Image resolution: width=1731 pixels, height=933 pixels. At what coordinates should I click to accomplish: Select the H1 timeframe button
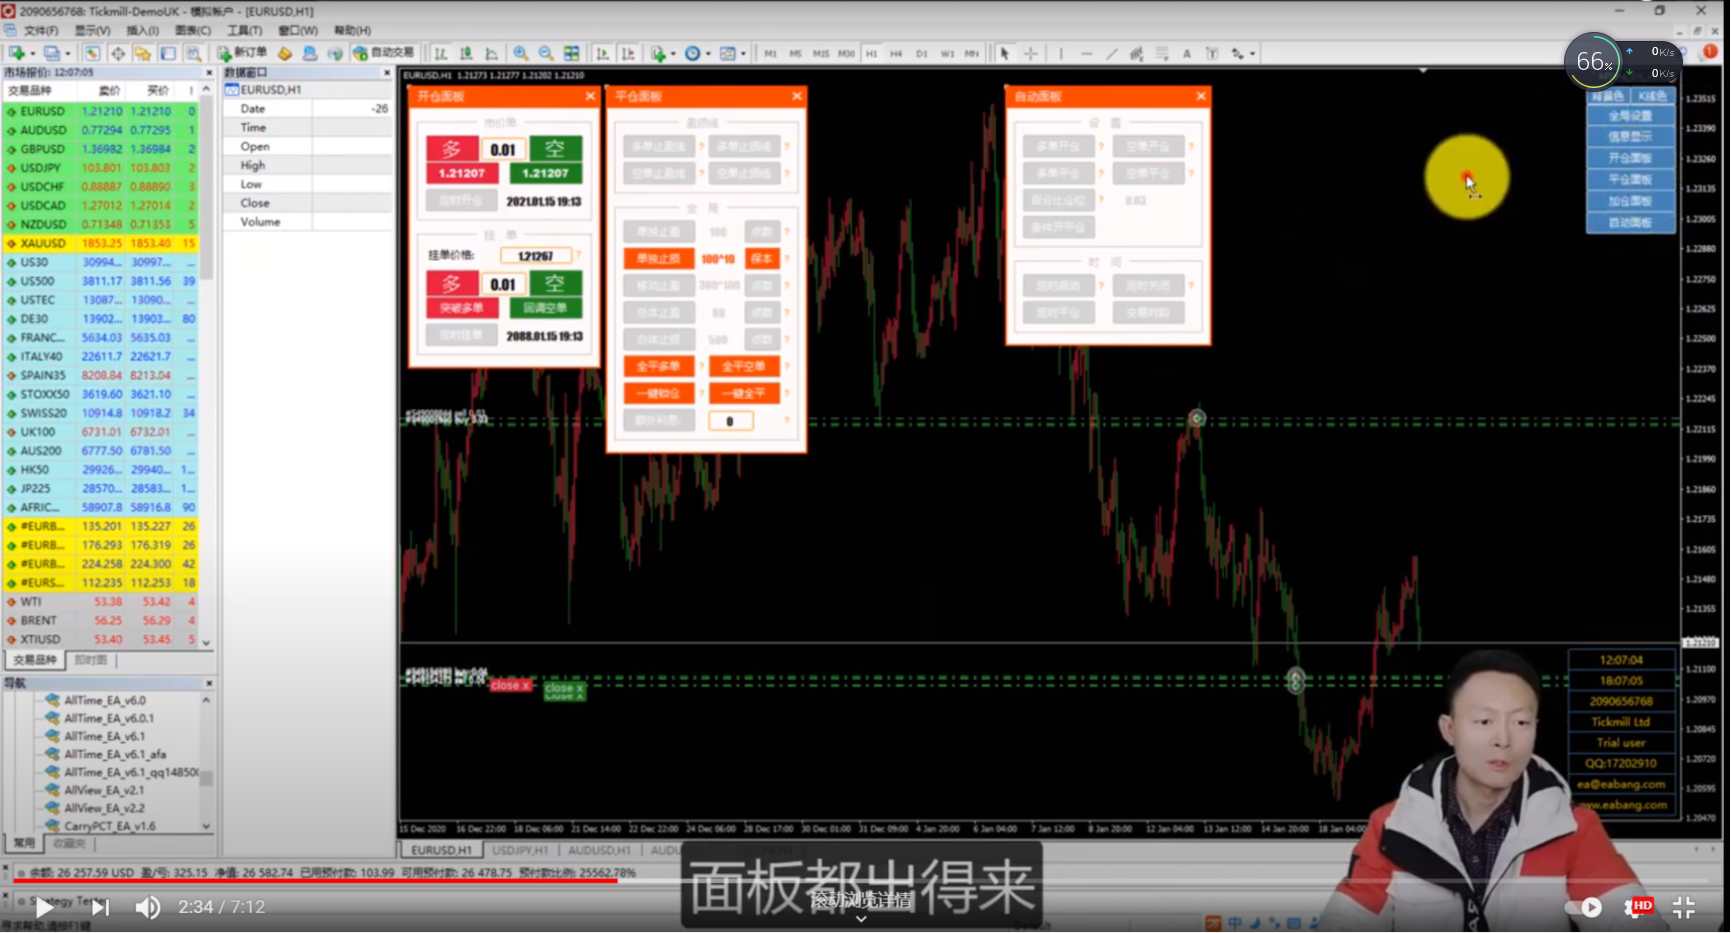tap(871, 53)
